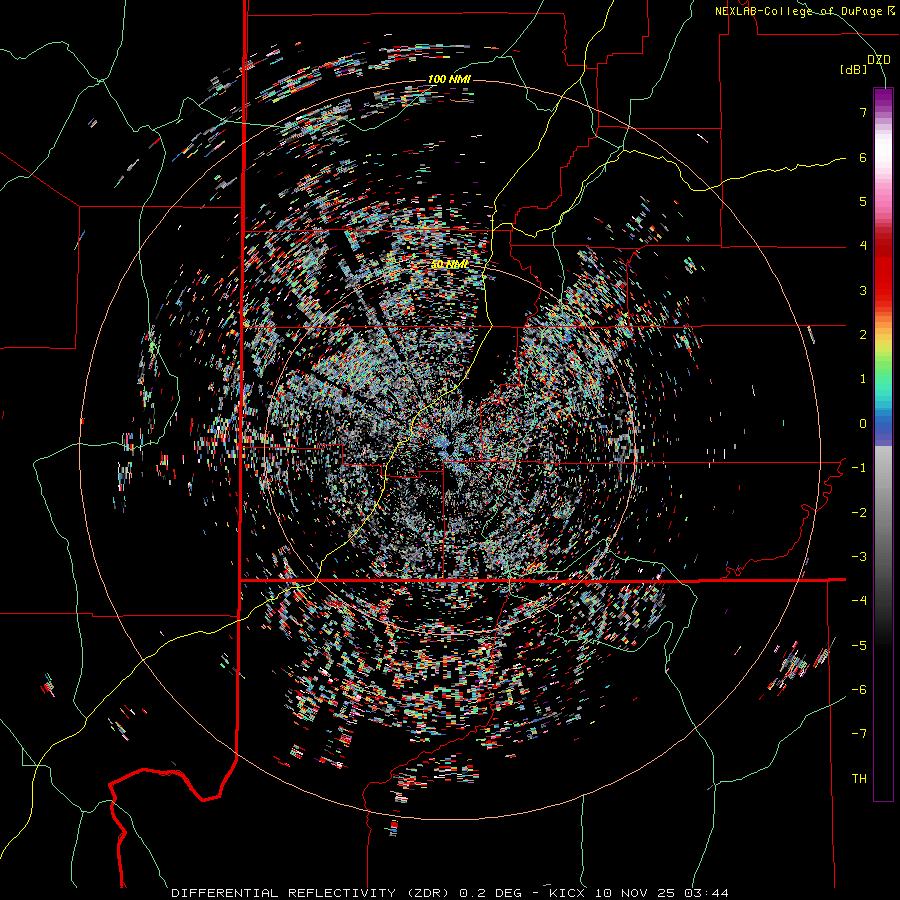Click the 3 value on color scale
This screenshot has height=900, width=900.
(863, 290)
